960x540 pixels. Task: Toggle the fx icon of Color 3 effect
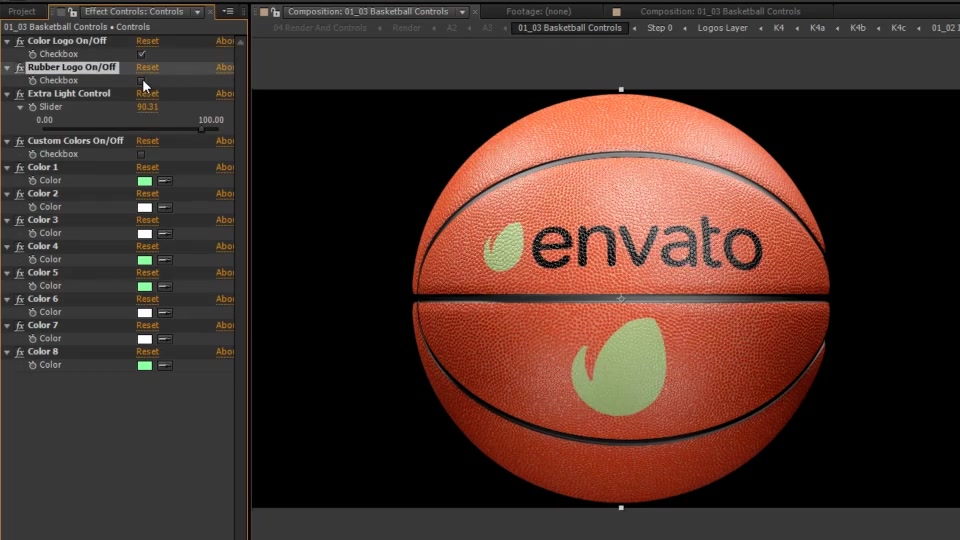point(20,220)
